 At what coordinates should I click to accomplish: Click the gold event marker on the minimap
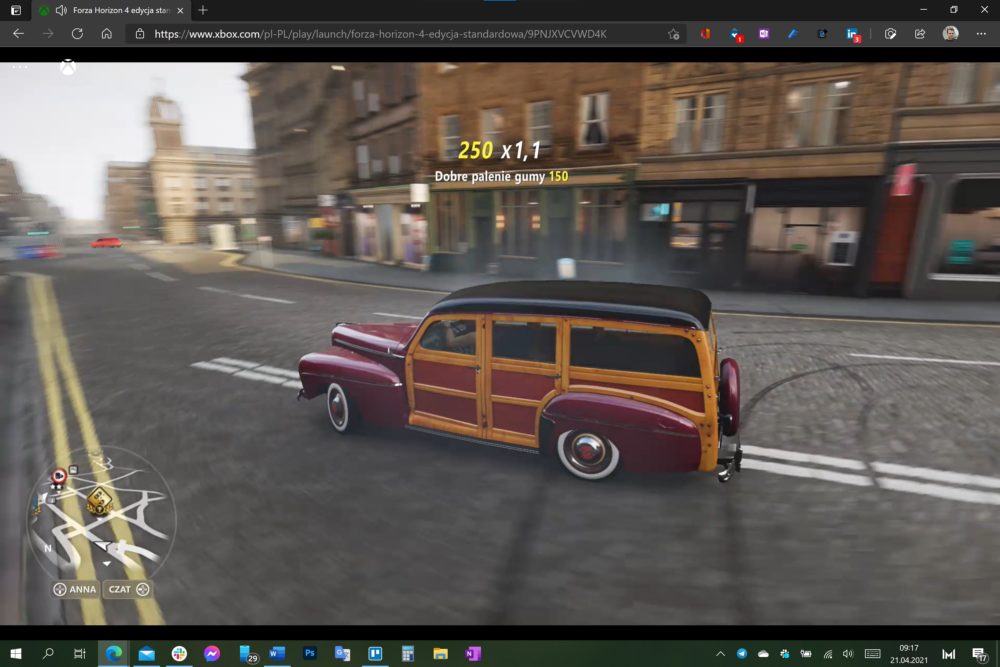[x=99, y=501]
